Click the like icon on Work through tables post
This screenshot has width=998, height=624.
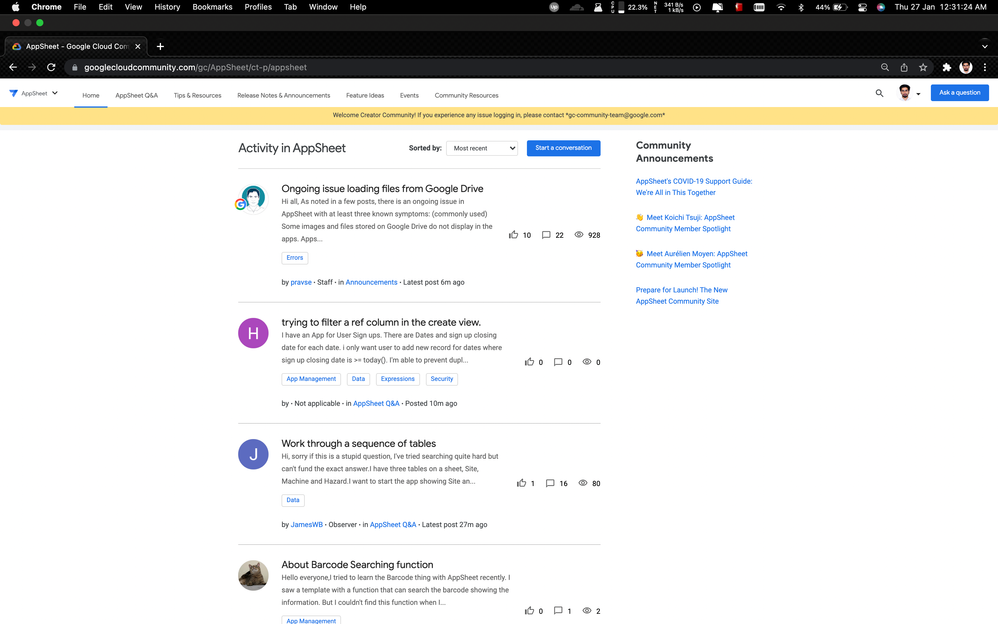521,483
